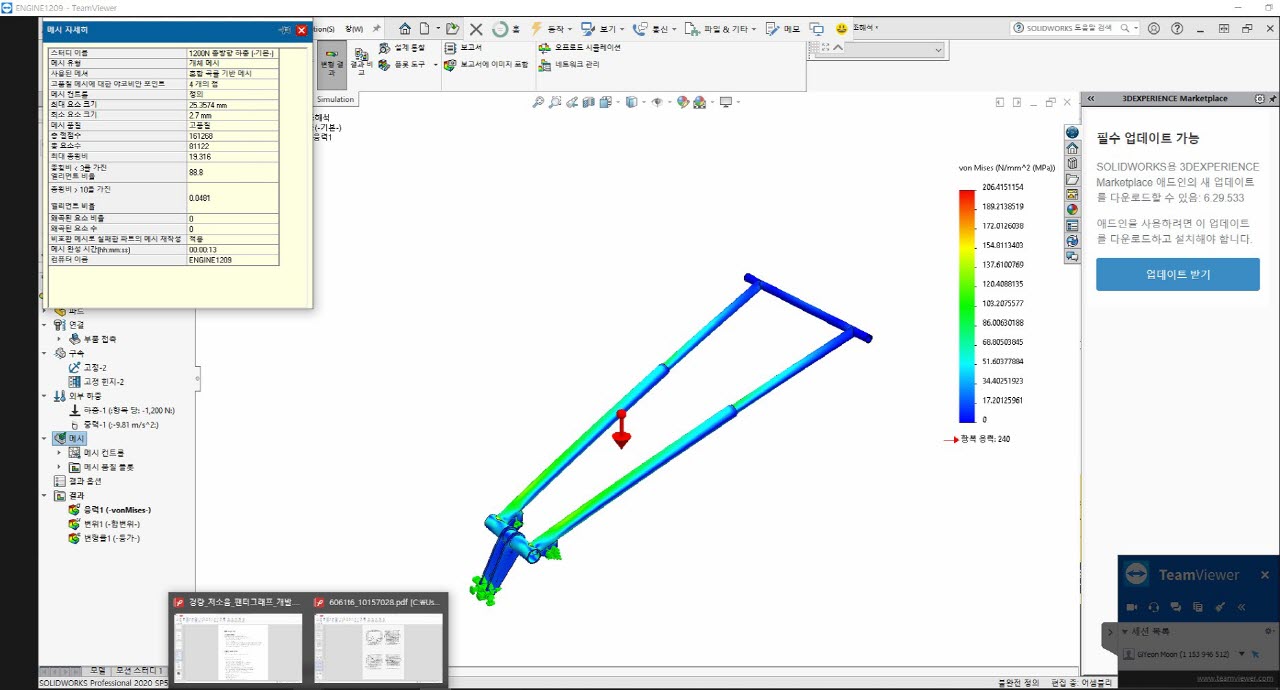Click the Edit Appearance color ball icon
Image resolution: width=1280 pixels, height=690 pixels.
coord(683,102)
